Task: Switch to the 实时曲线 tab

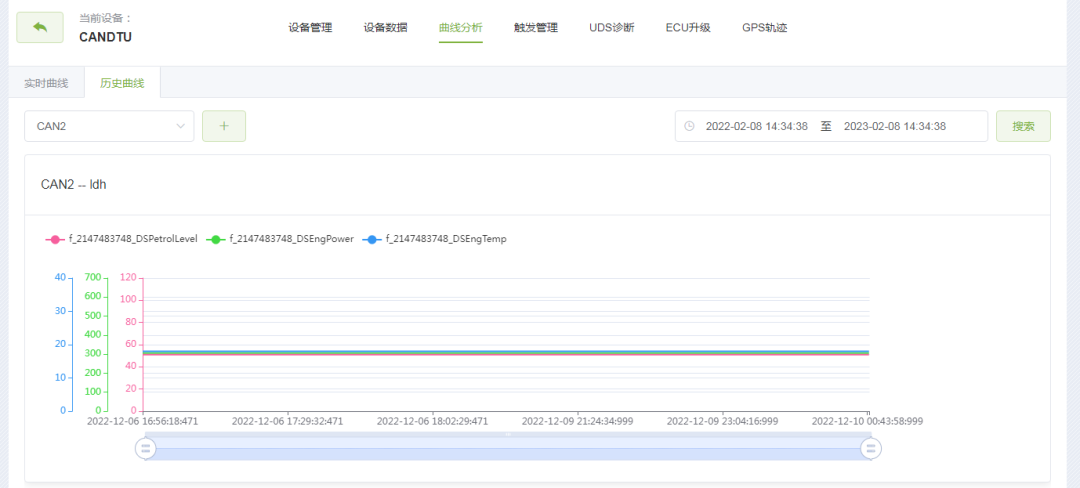Action: (x=46, y=83)
